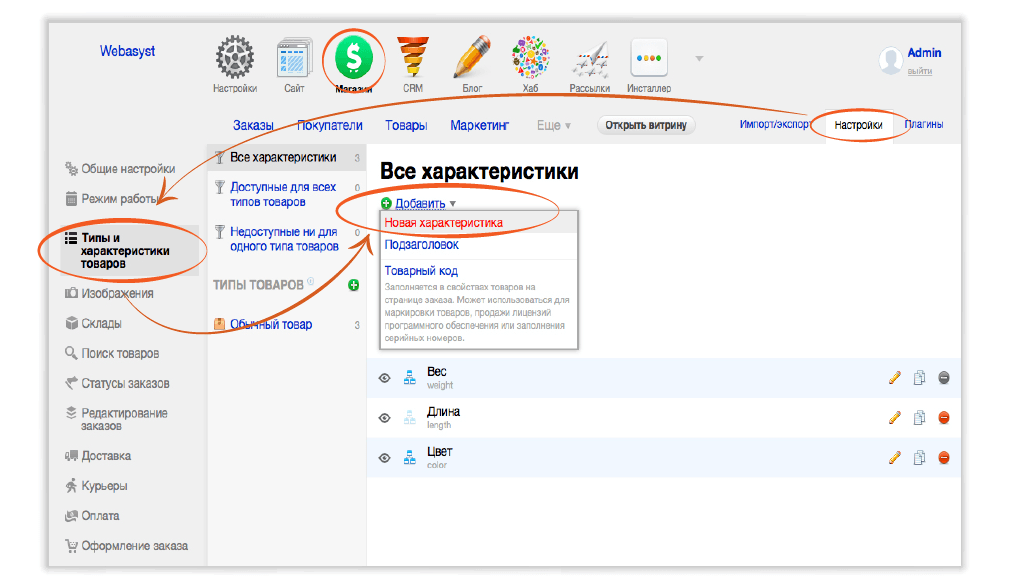
Task: Switch to the Товары tab
Action: (406, 126)
